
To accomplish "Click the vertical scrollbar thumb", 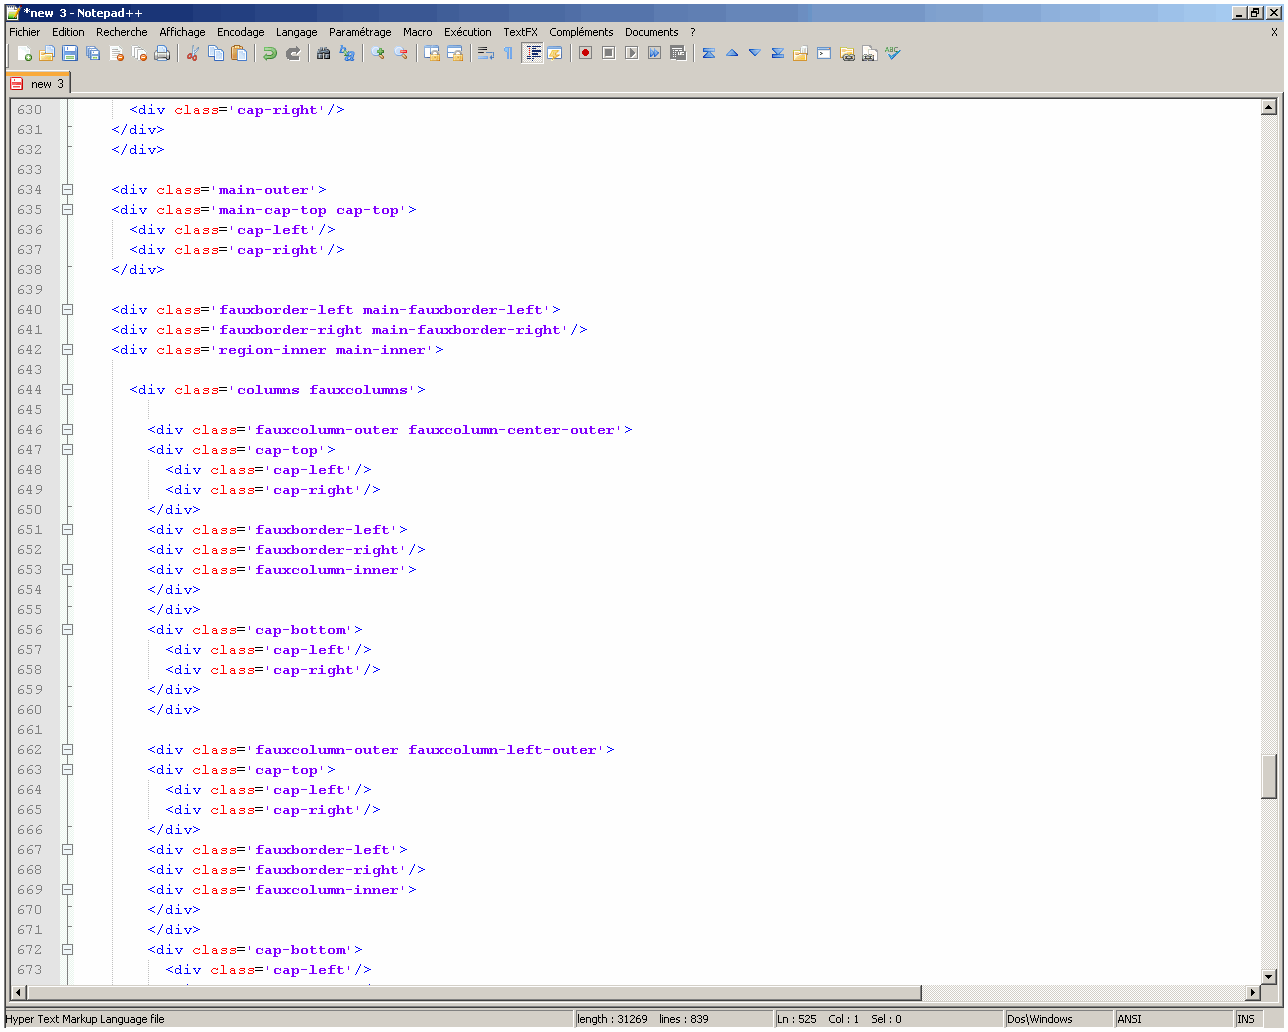I will 1269,777.
